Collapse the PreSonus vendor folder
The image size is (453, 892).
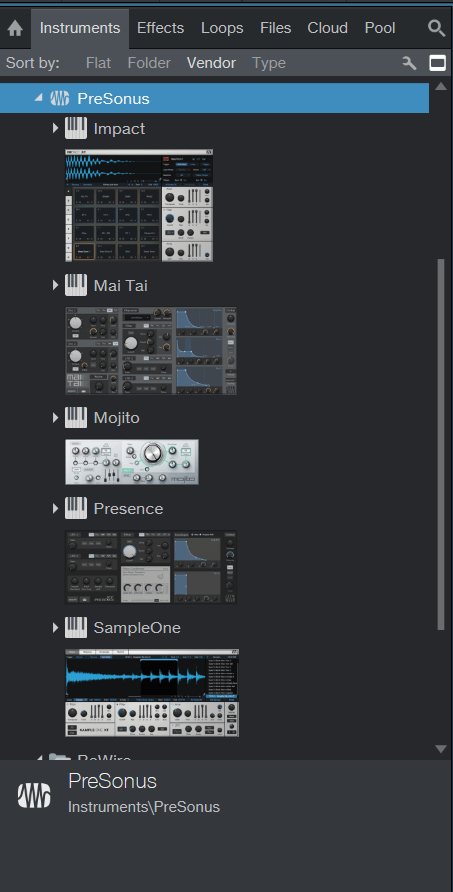[38, 98]
